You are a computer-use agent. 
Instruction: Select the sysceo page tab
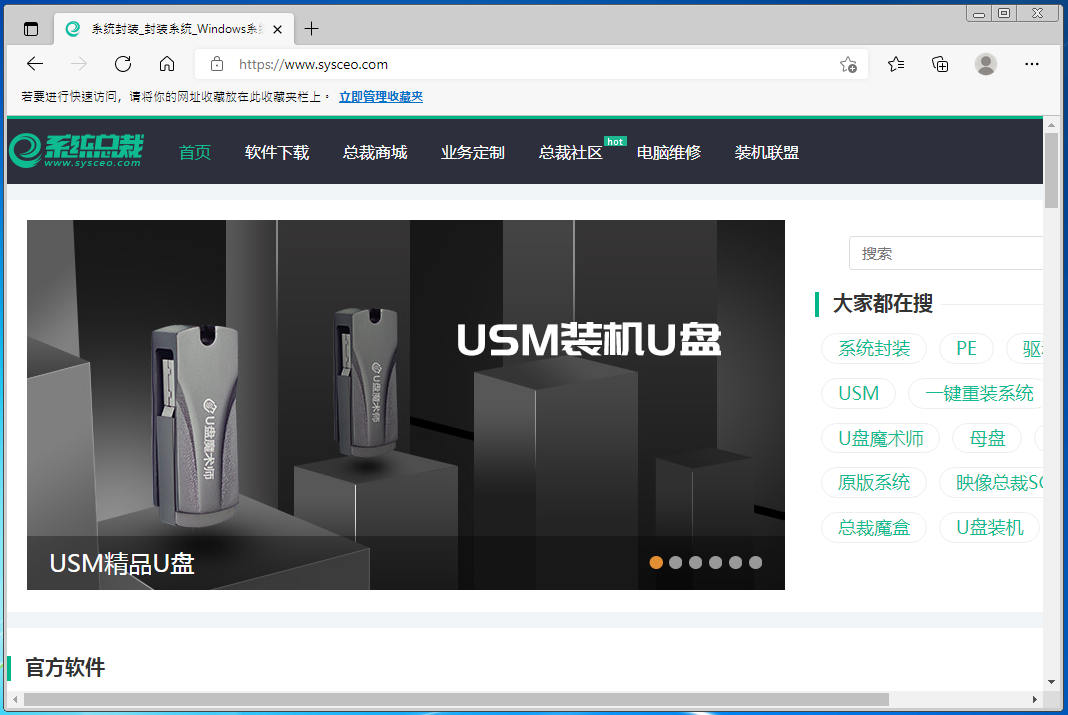174,29
